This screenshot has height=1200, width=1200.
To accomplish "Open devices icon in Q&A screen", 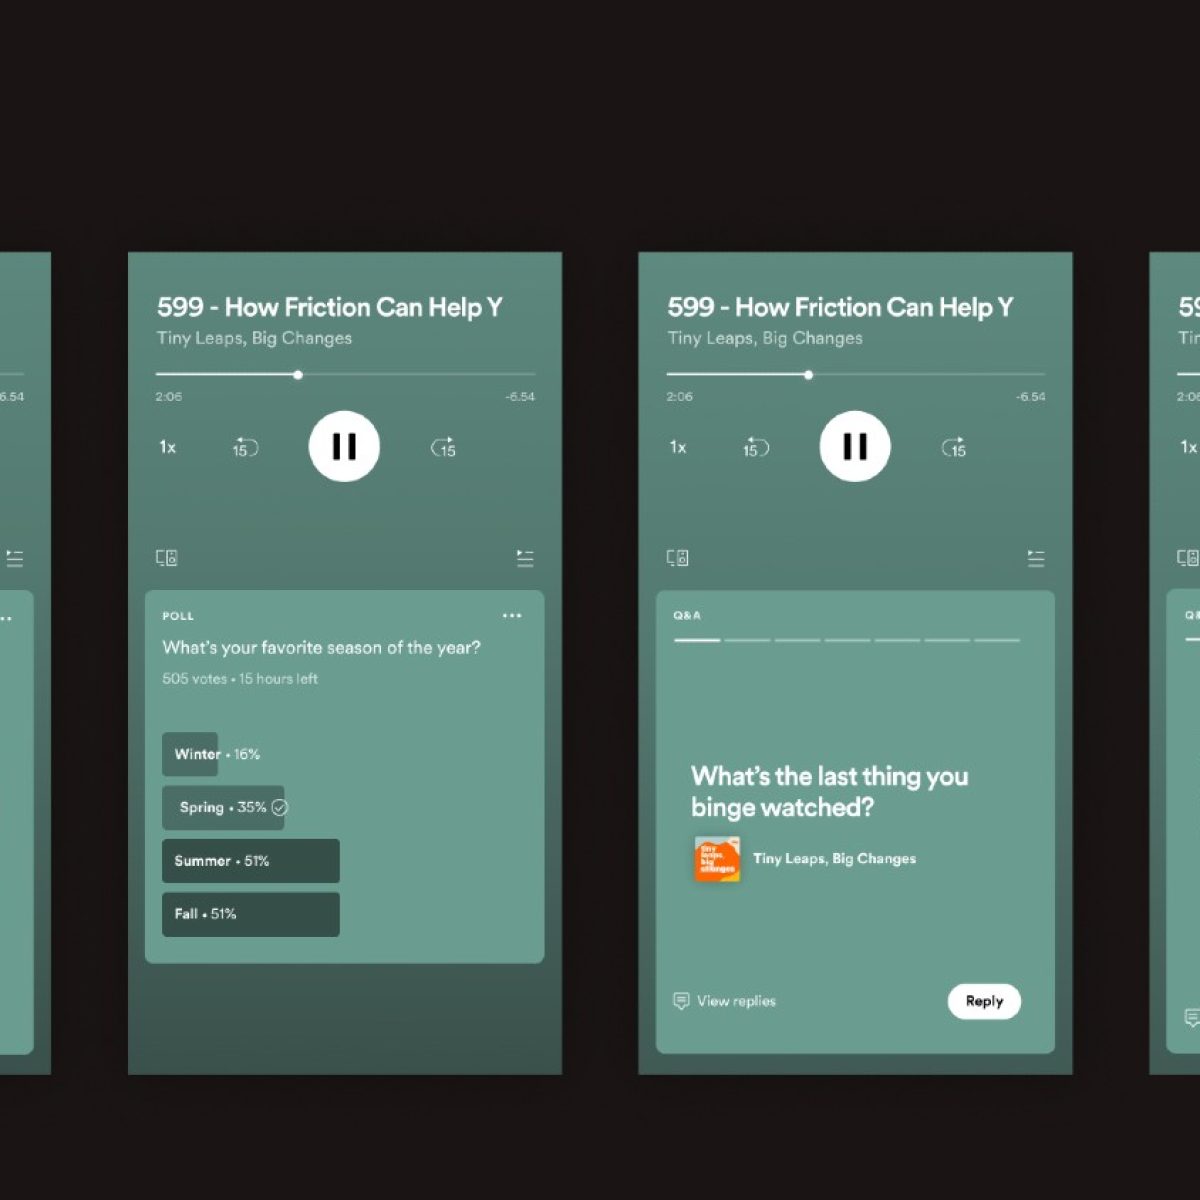I will pos(678,558).
